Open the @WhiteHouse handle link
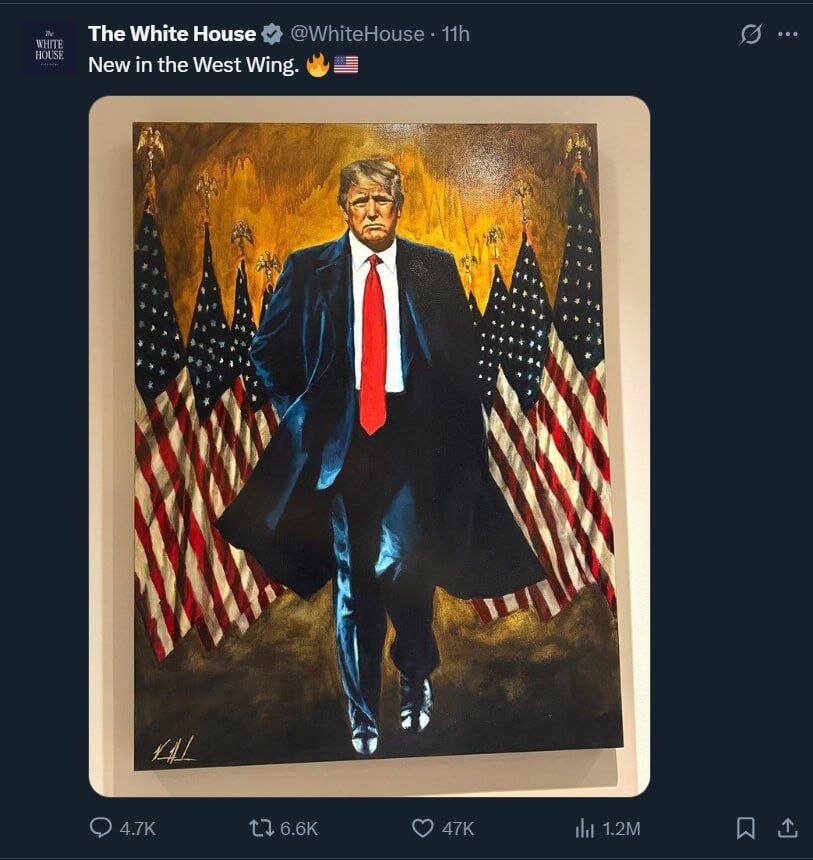Screen dimensions: 813x860 tap(357, 34)
